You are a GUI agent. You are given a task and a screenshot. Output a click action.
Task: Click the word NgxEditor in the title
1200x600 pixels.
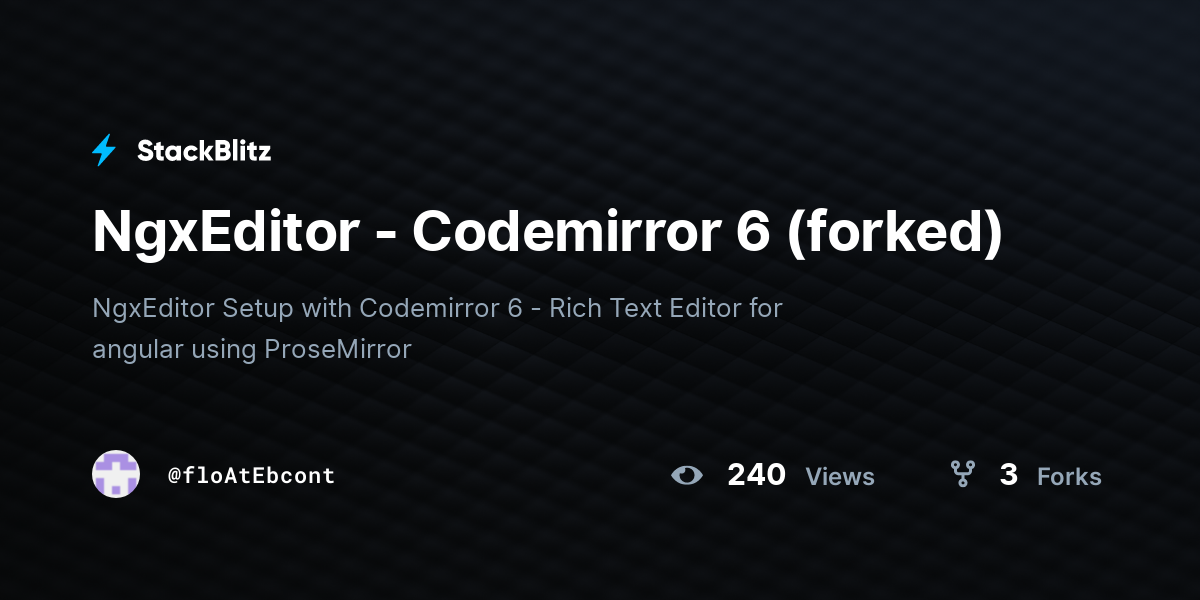coord(226,233)
